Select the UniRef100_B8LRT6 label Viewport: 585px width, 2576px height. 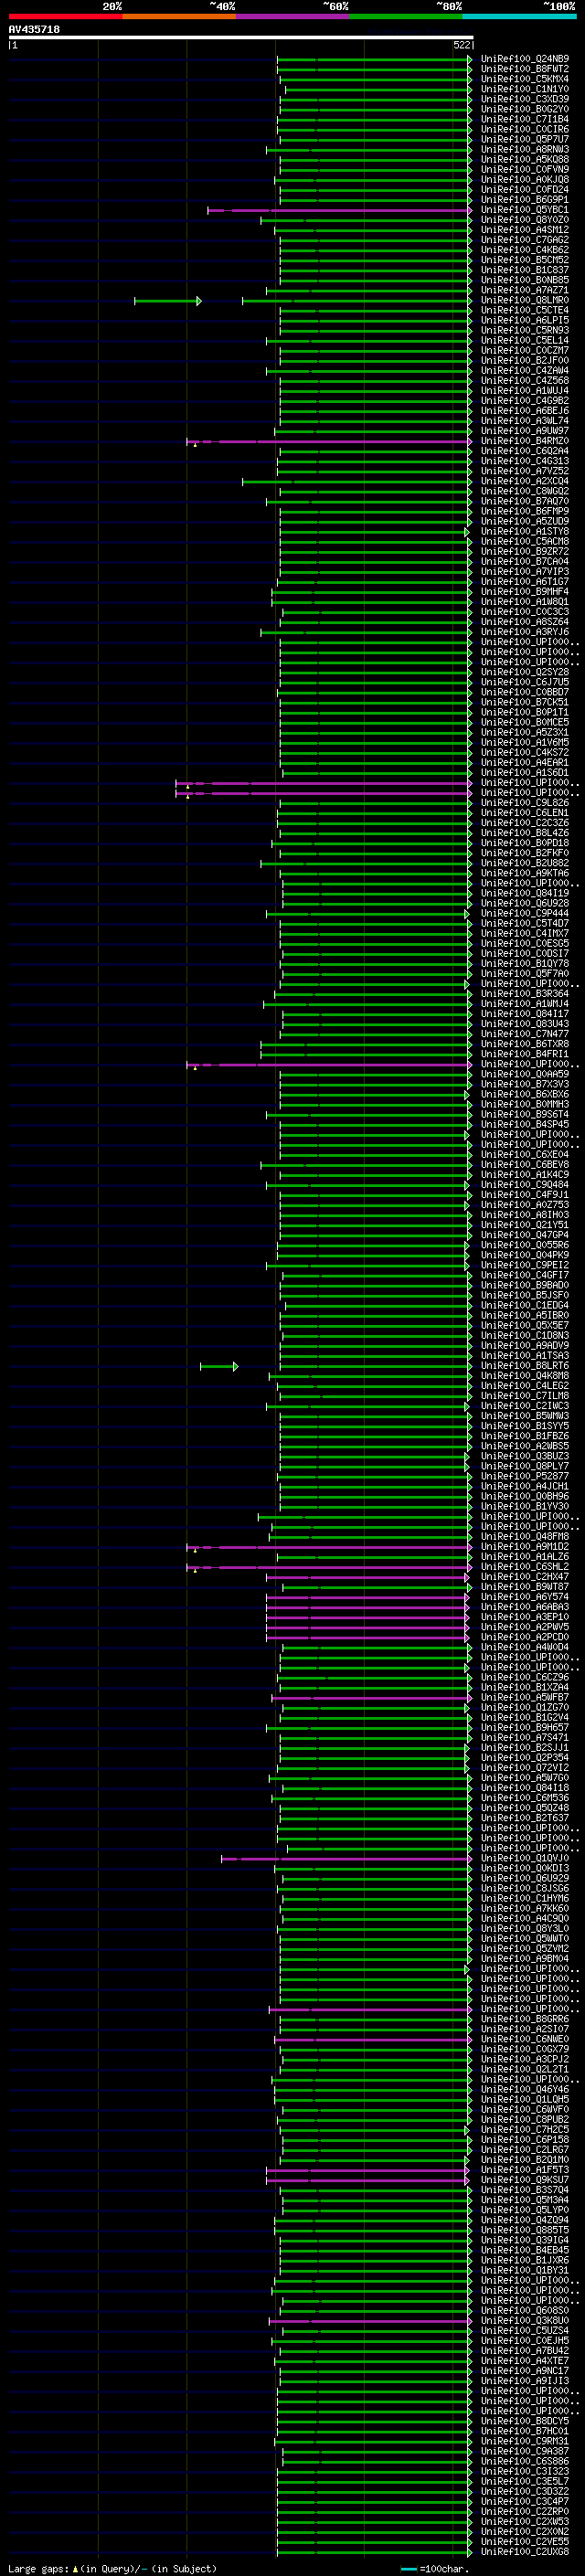point(525,1366)
